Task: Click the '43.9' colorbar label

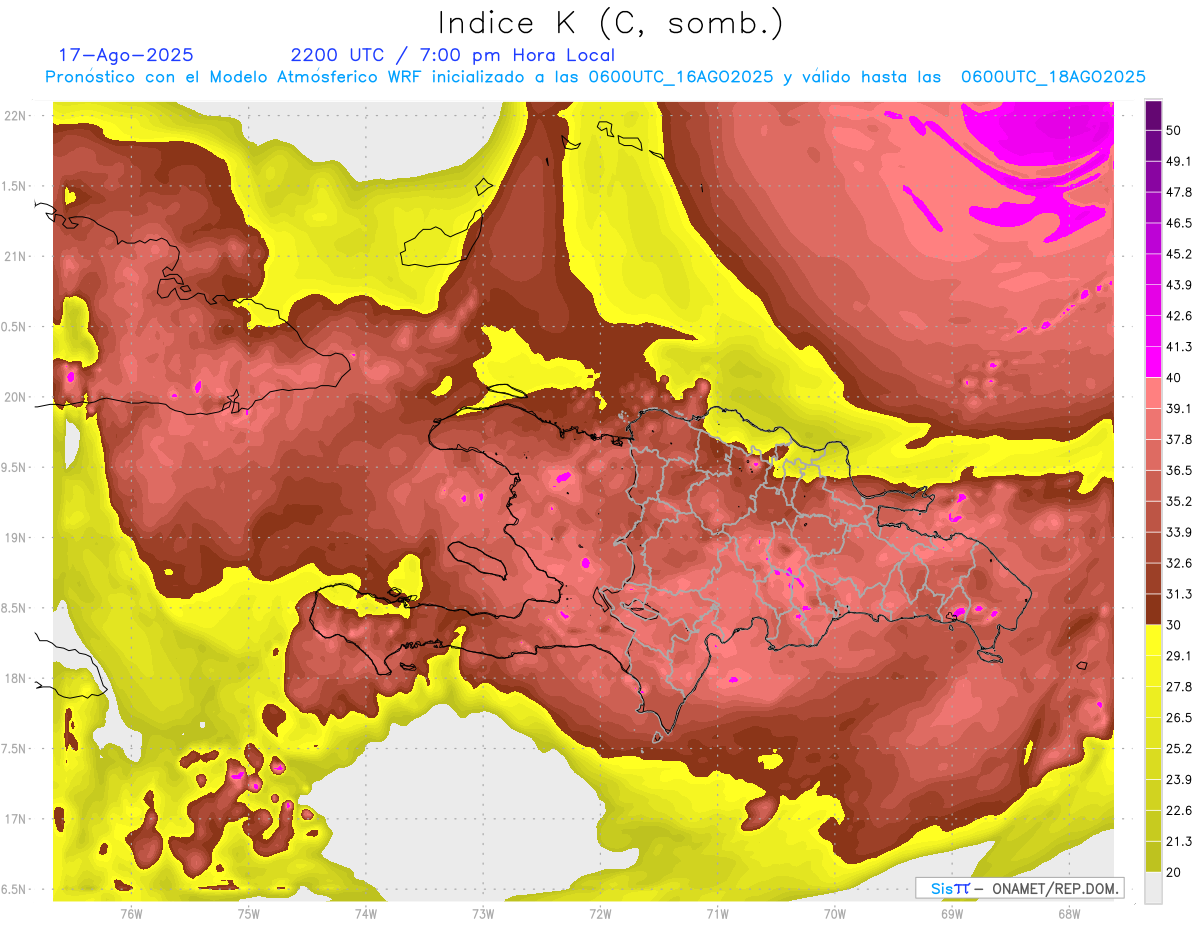Action: click(x=1179, y=285)
